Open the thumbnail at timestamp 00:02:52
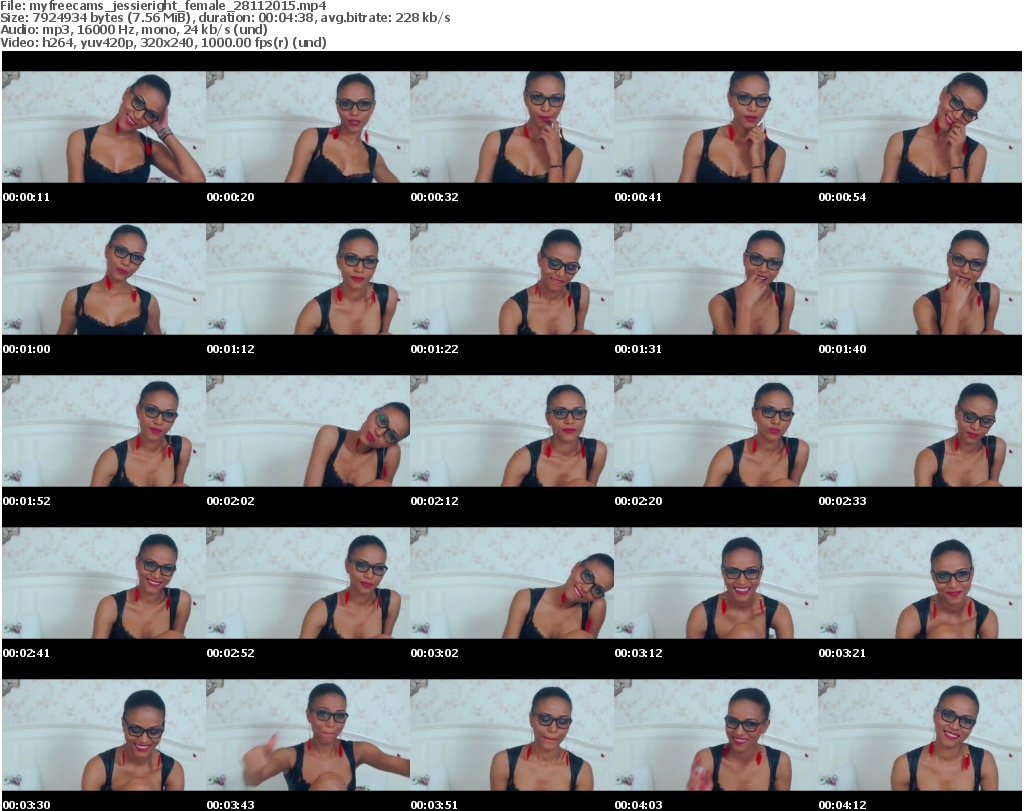This screenshot has height=811, width=1024. [x=308, y=583]
